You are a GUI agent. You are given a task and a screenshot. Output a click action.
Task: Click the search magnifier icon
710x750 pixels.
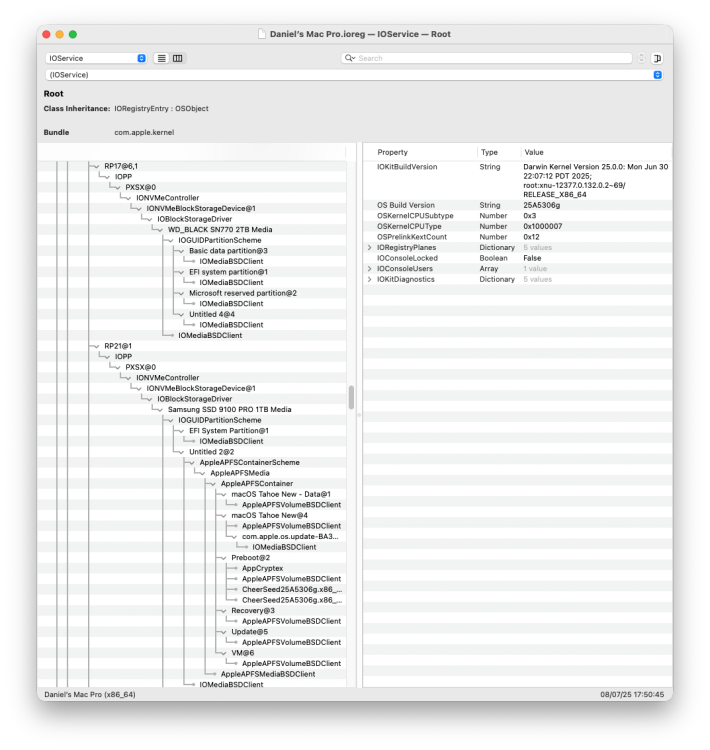pos(349,58)
